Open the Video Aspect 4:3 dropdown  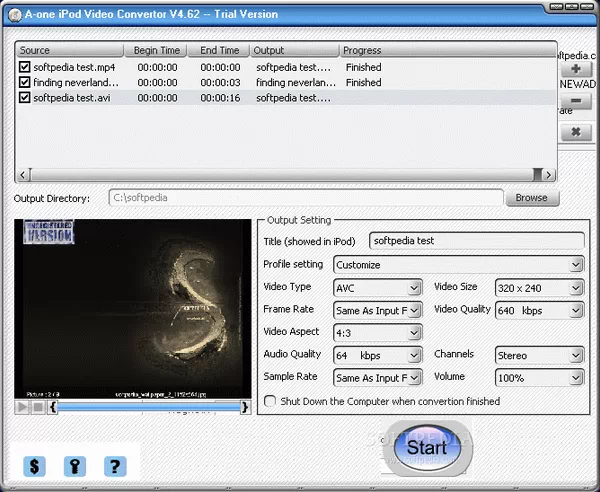tap(414, 333)
